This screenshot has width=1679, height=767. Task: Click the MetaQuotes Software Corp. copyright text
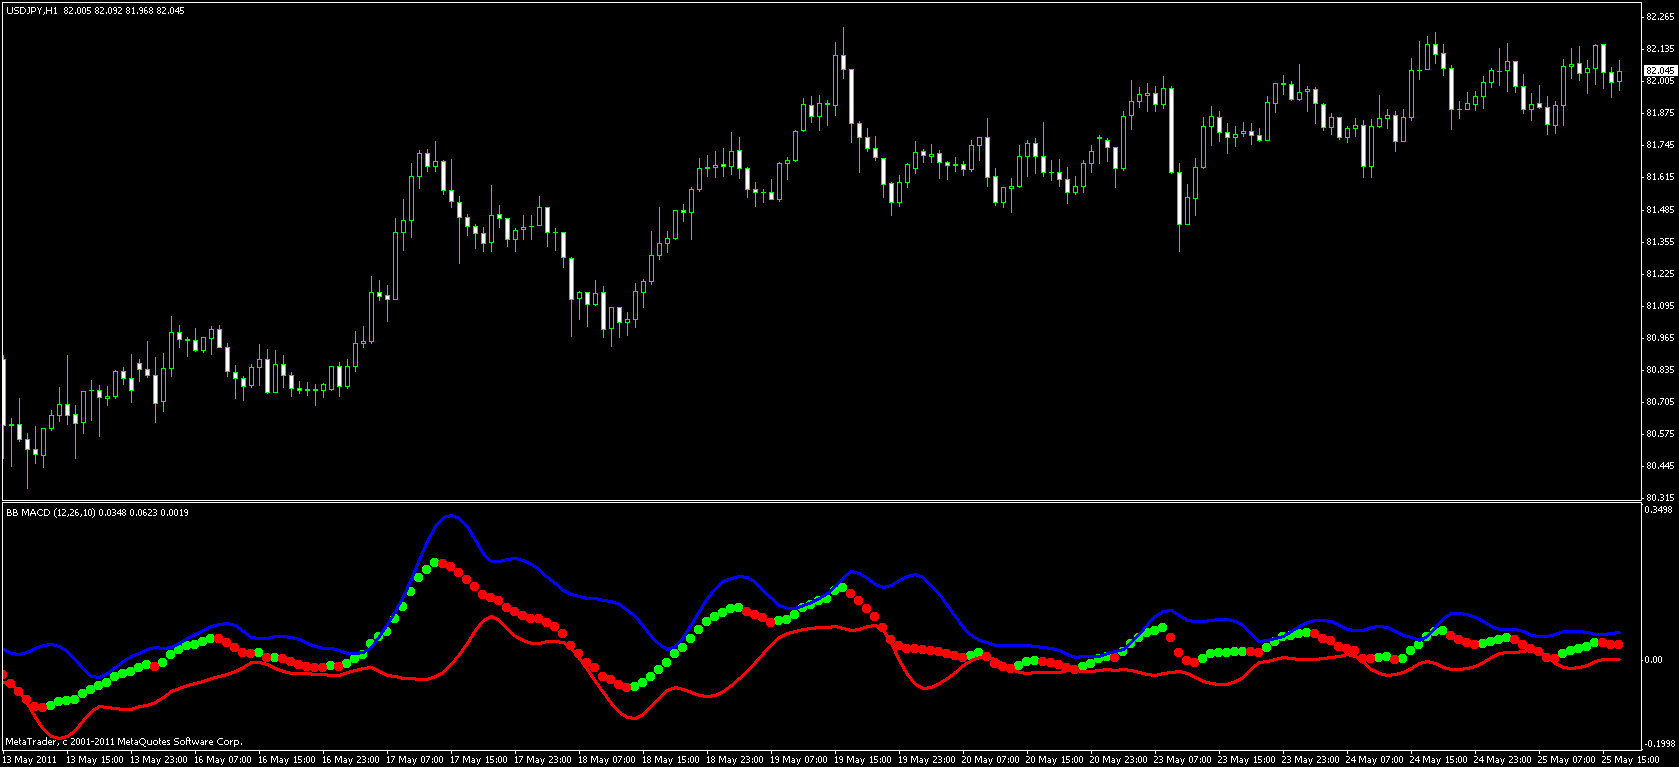(124, 742)
